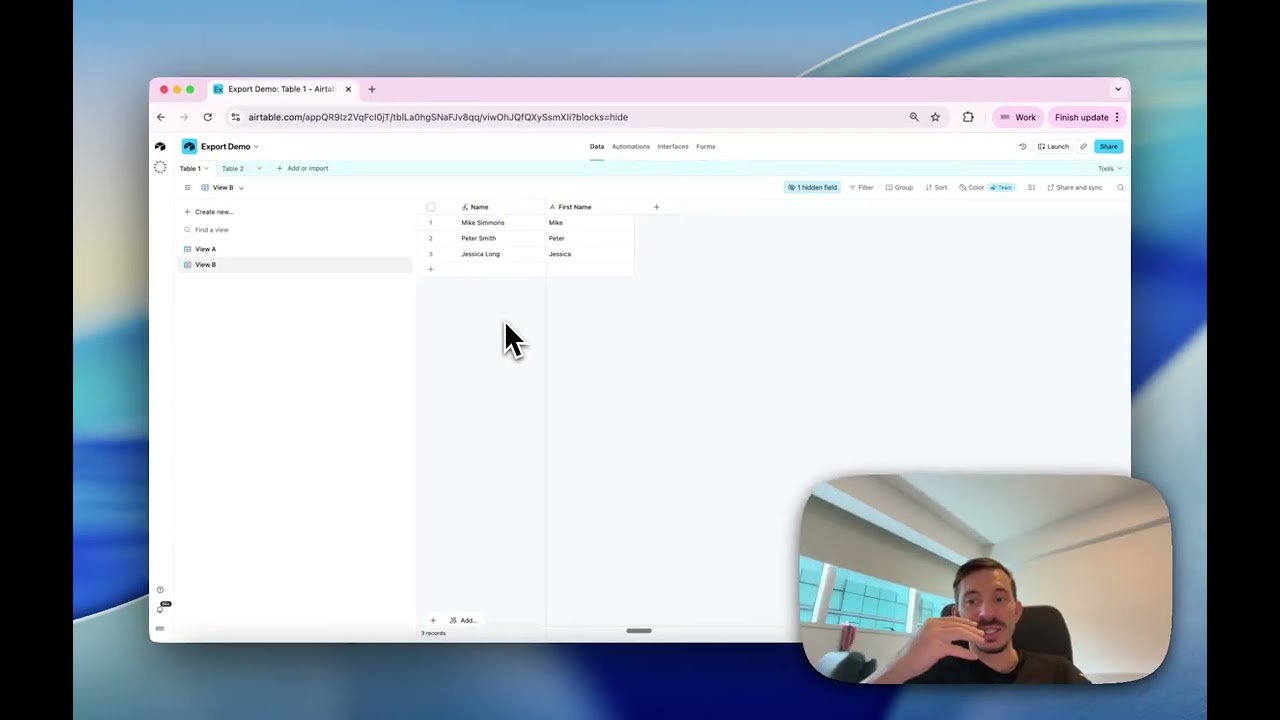The height and width of the screenshot is (720, 1280).
Task: Toggle the views sidebar hamburger icon
Action: [x=187, y=187]
